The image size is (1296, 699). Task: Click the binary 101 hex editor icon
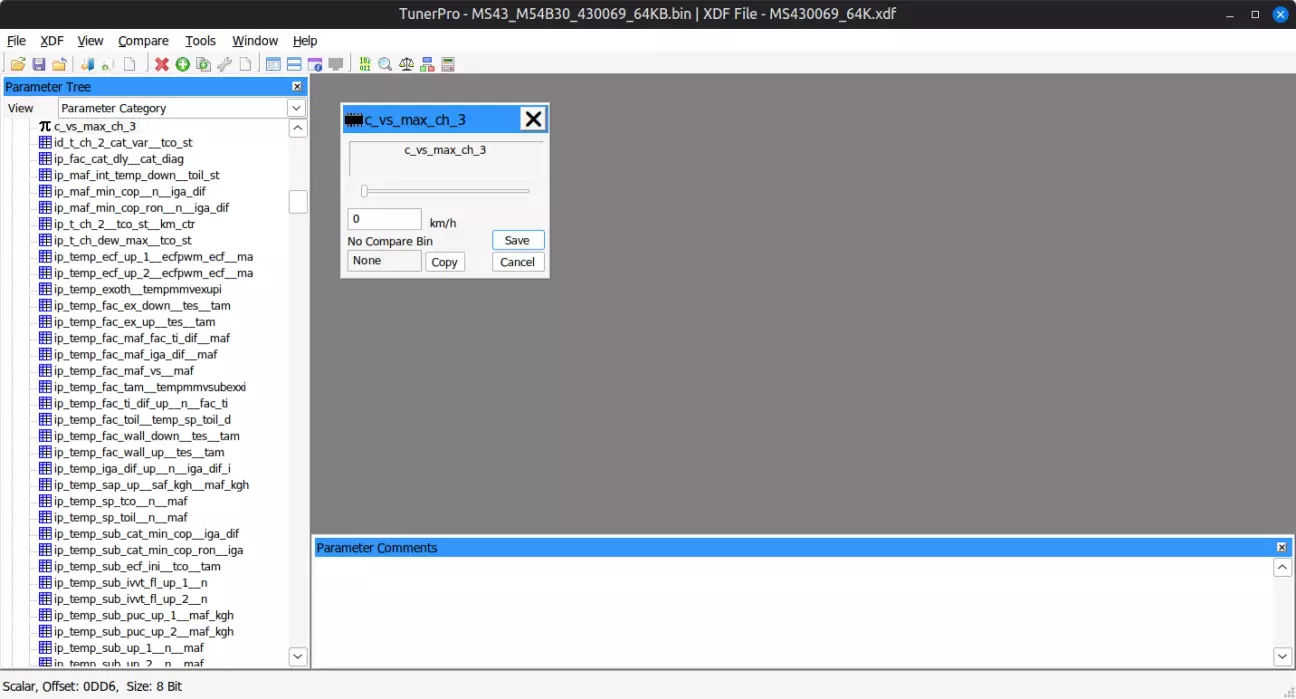point(364,64)
